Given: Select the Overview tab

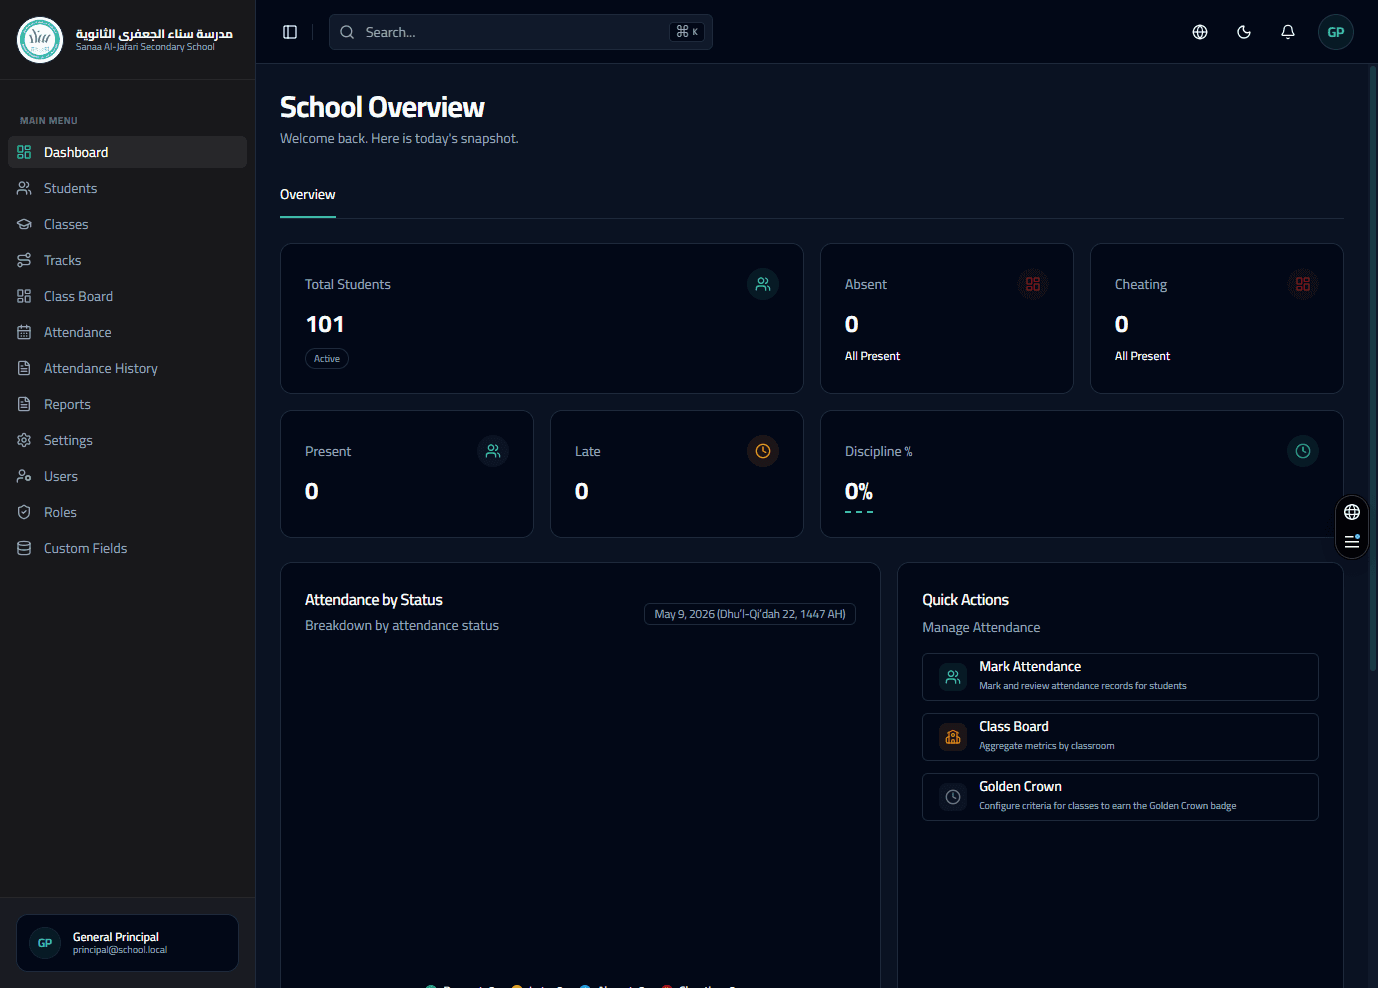Looking at the screenshot, I should click(x=308, y=195).
